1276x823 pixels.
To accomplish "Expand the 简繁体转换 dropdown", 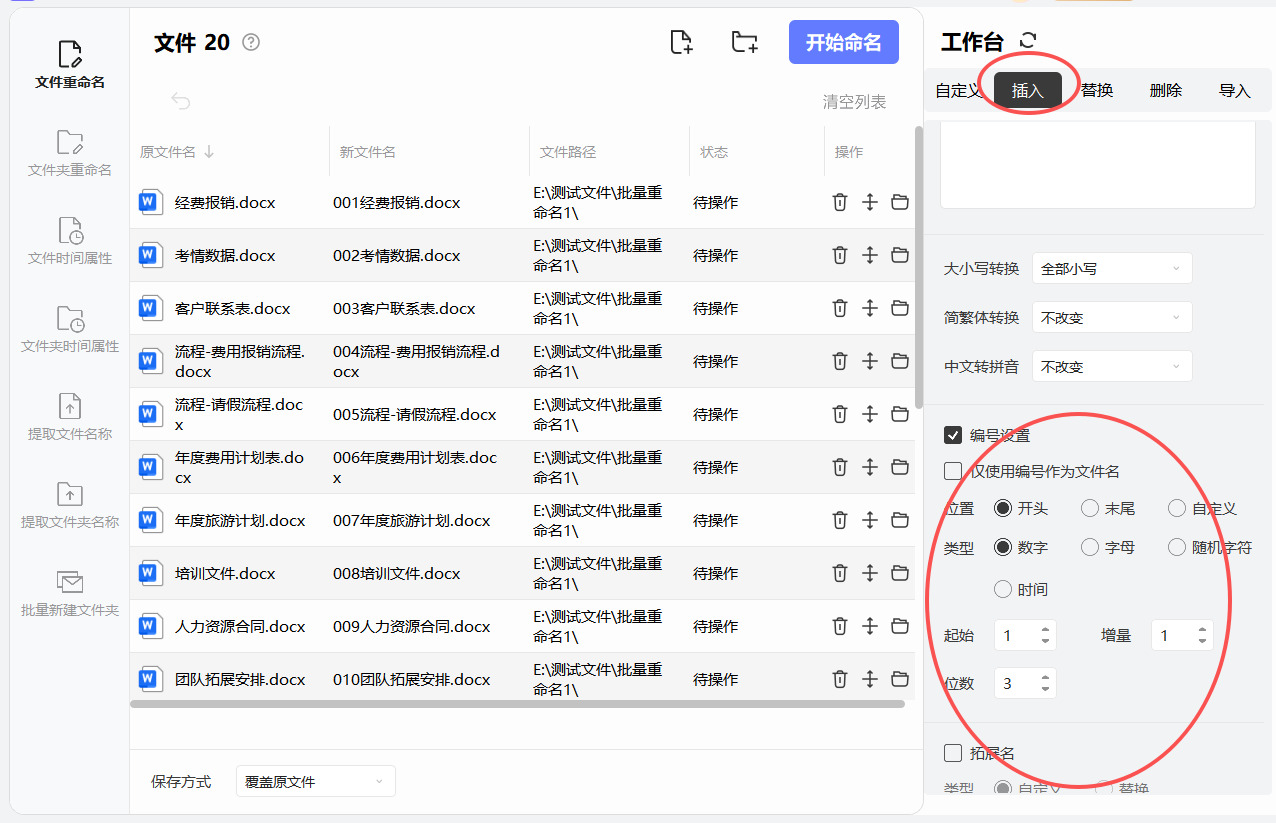I will [x=1111, y=318].
